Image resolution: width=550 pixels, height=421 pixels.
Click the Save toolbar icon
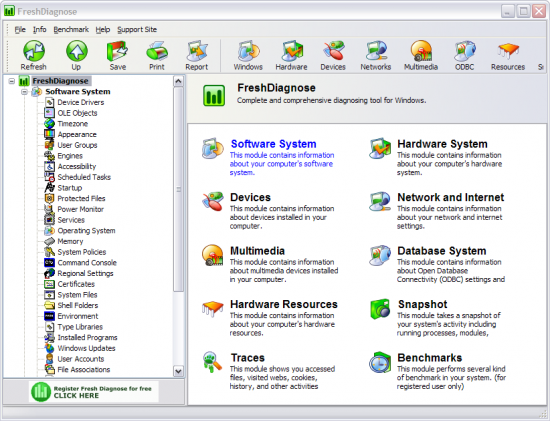[117, 51]
